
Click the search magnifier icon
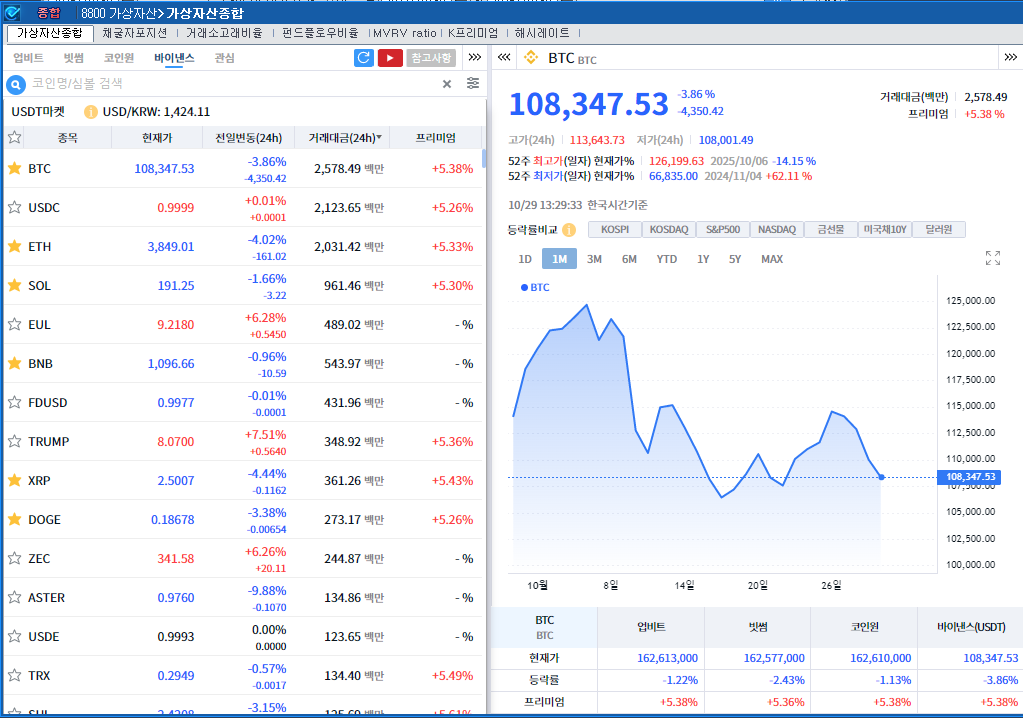(14, 83)
